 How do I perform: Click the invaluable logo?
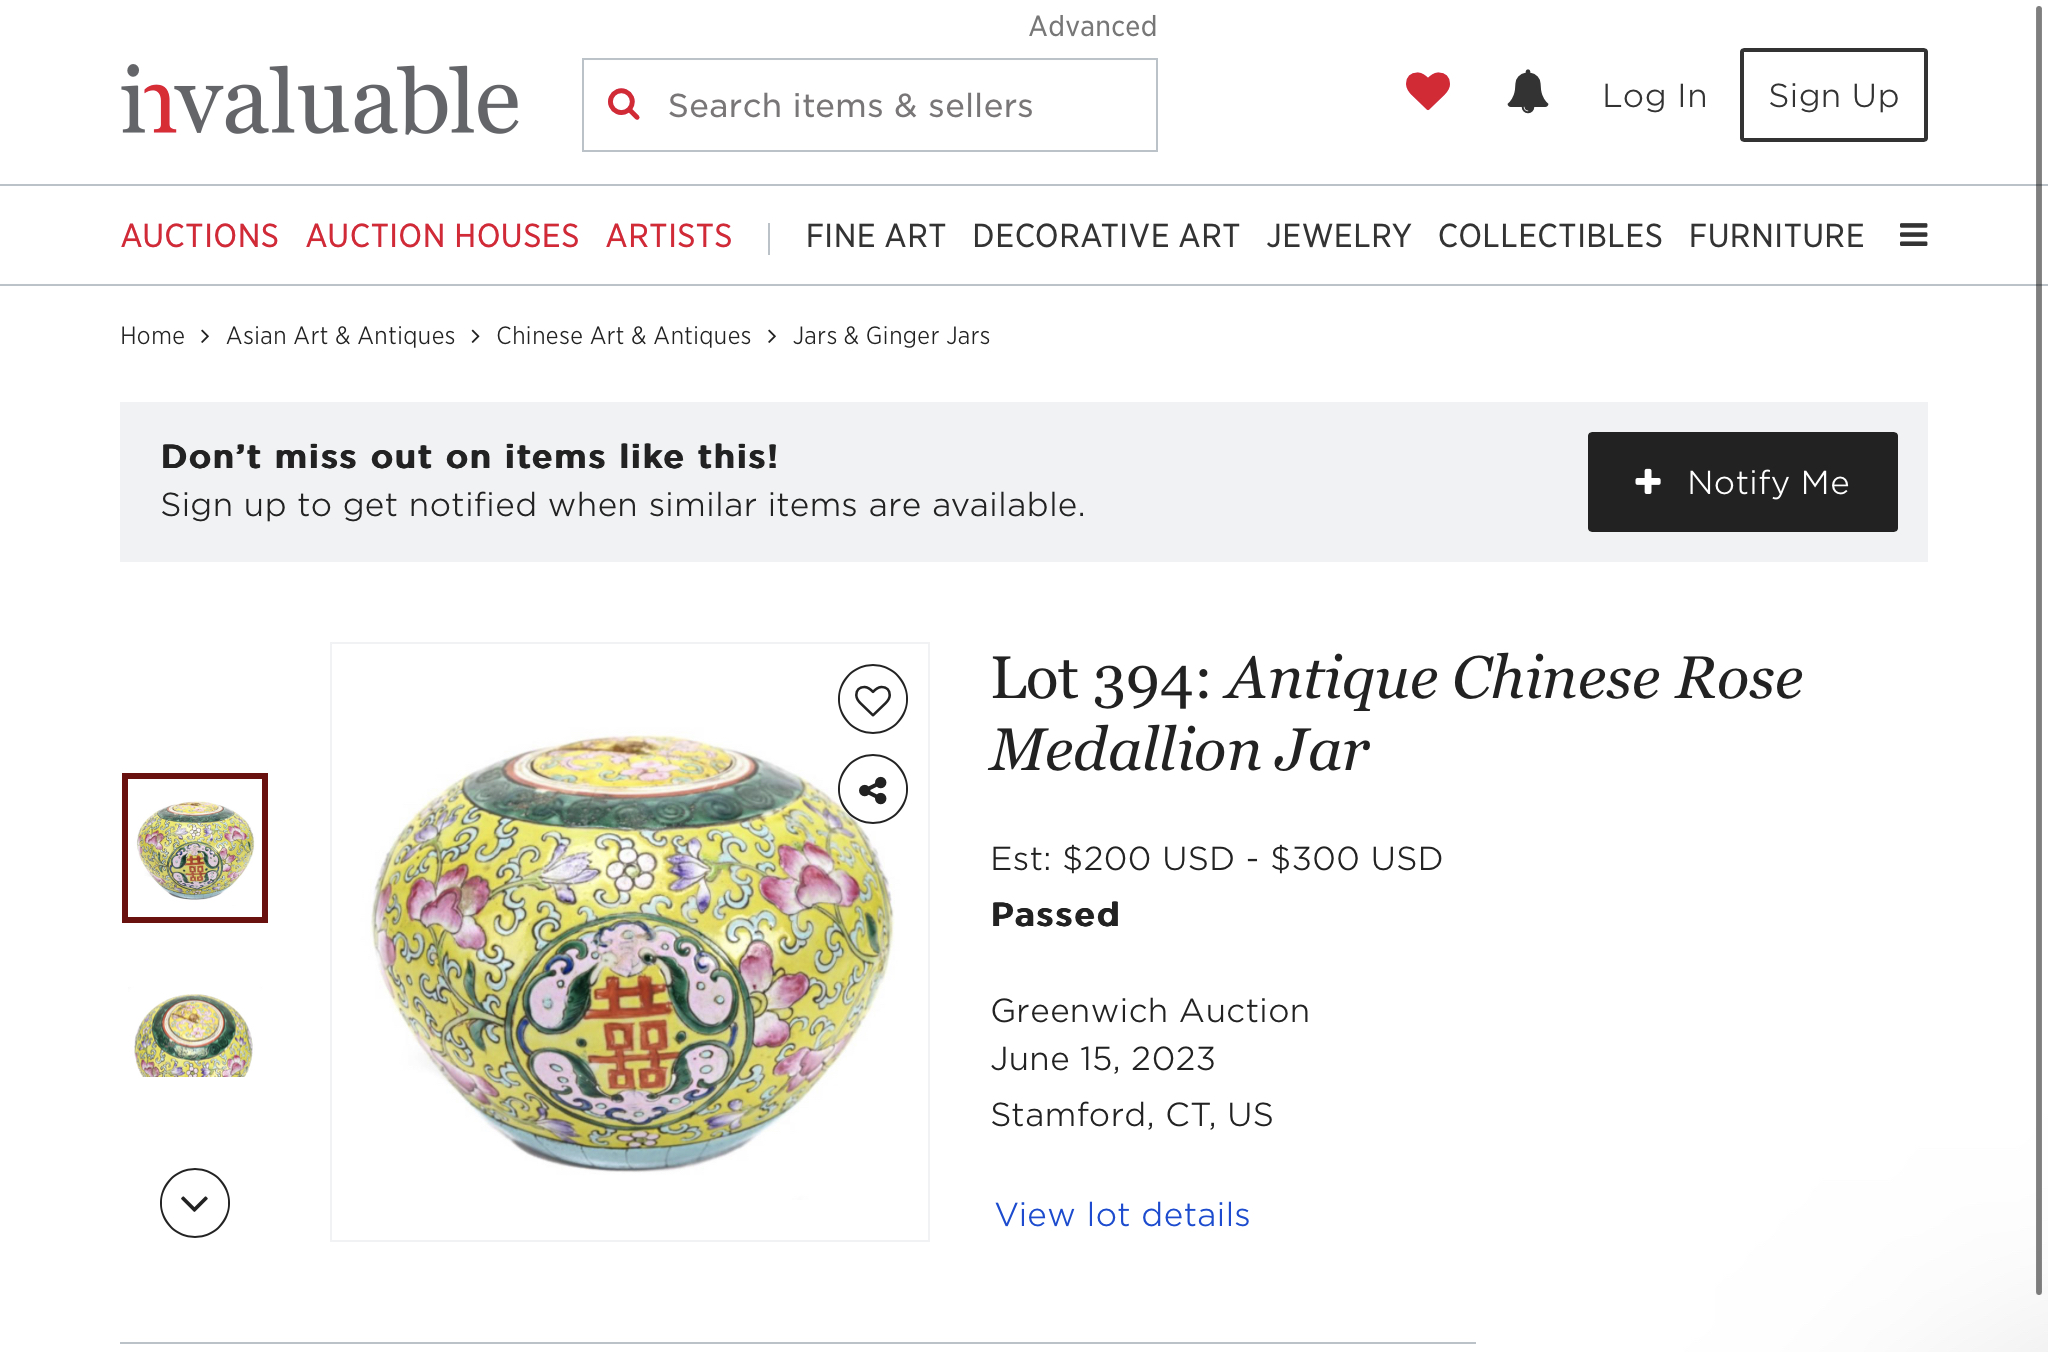(x=320, y=101)
